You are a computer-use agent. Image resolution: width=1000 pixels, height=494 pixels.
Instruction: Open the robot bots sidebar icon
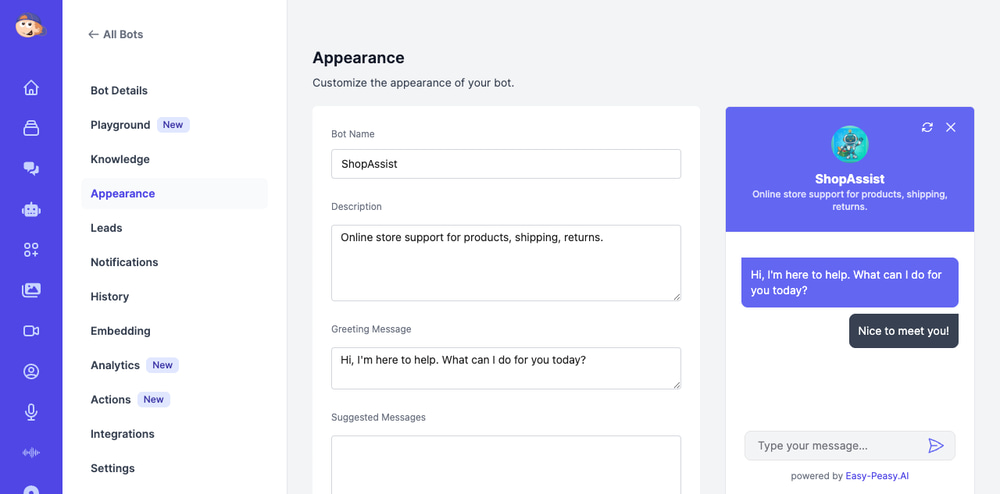coord(31,210)
